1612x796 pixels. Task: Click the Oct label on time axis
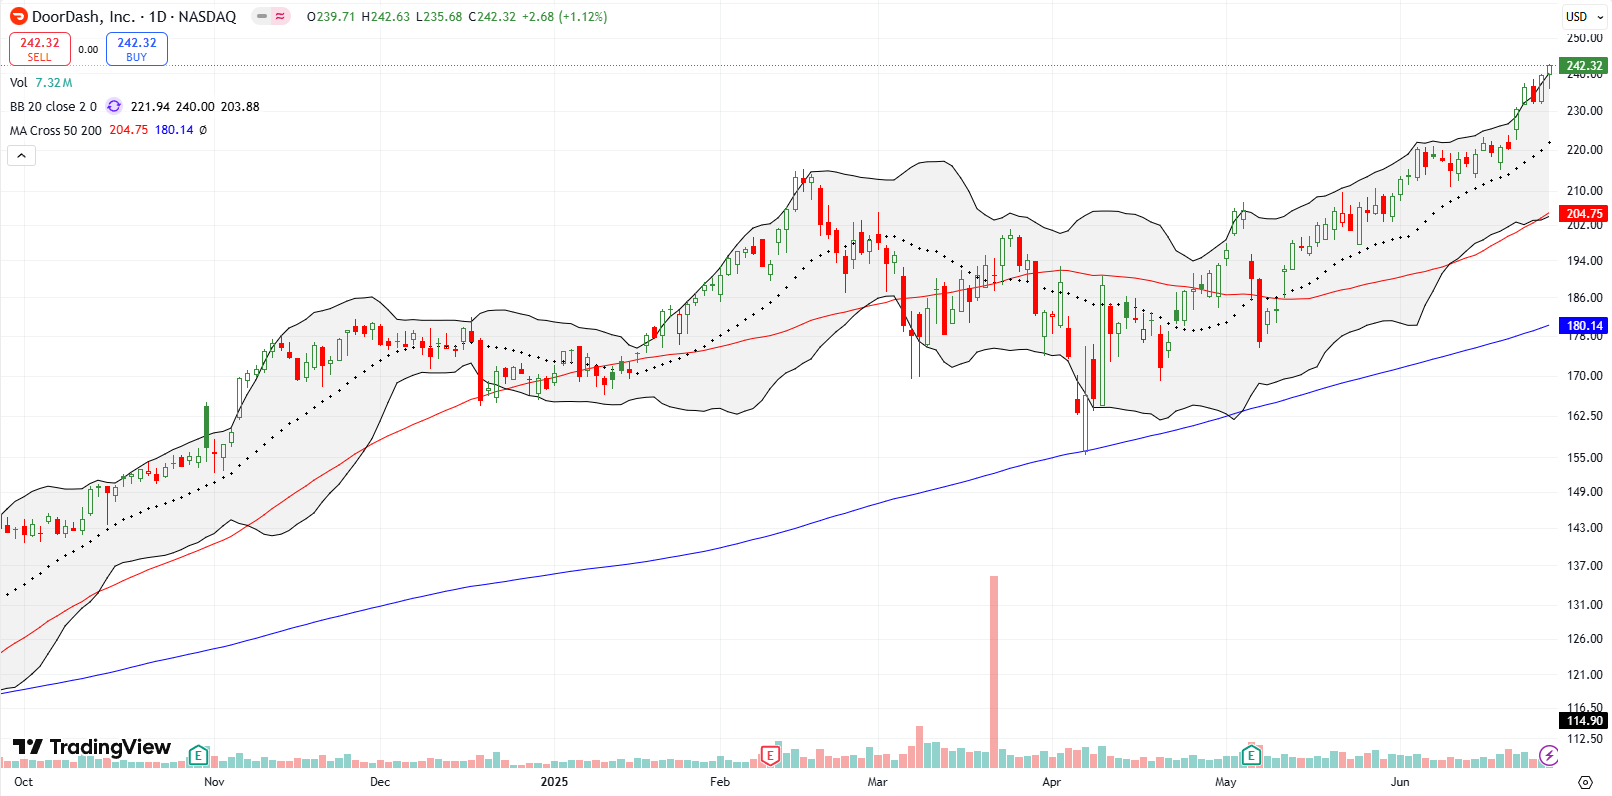23,782
